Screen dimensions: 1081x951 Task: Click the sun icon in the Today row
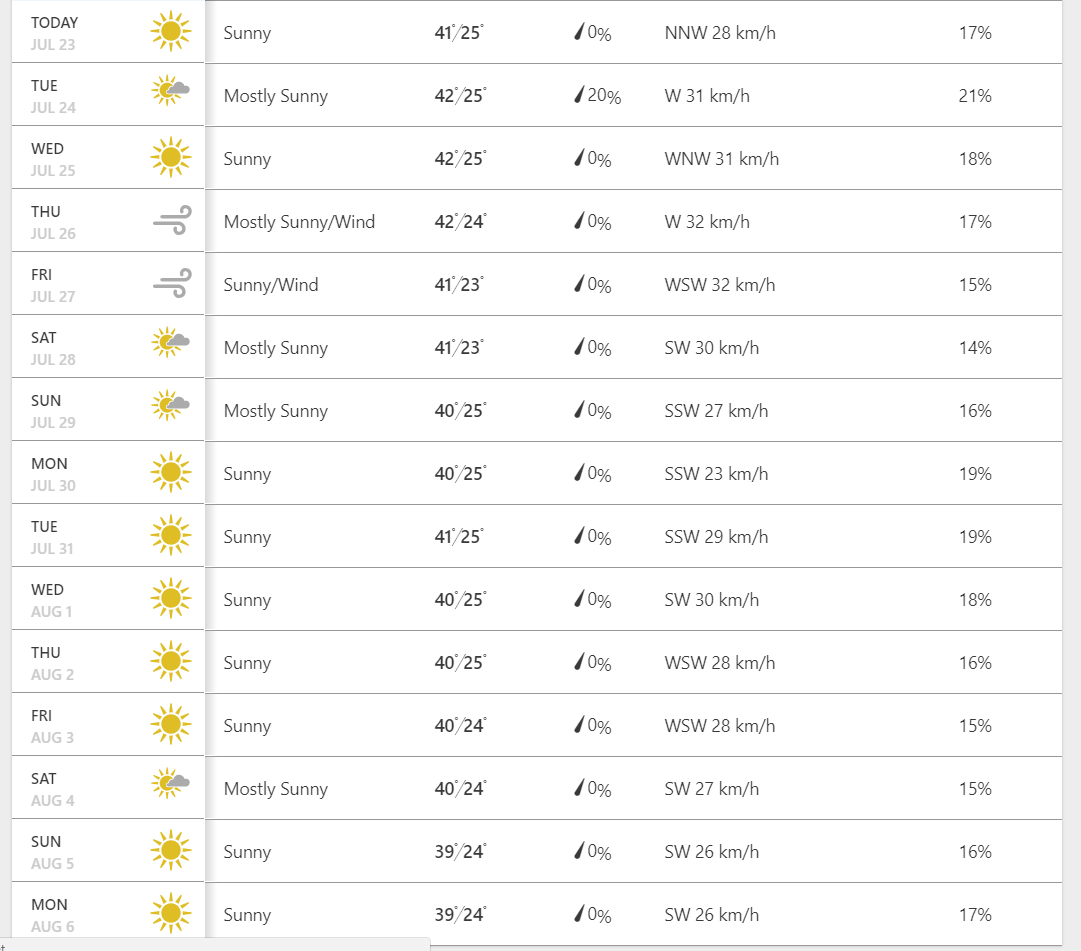click(x=170, y=32)
